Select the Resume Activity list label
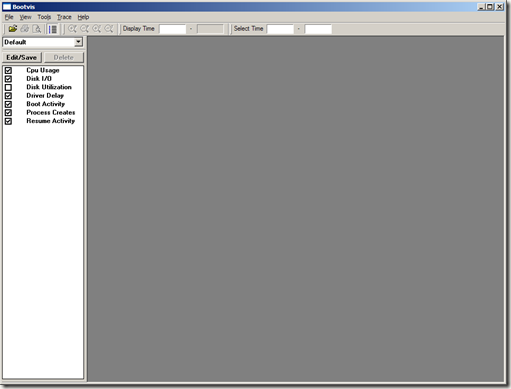This screenshot has height=389, width=511. tap(51, 121)
